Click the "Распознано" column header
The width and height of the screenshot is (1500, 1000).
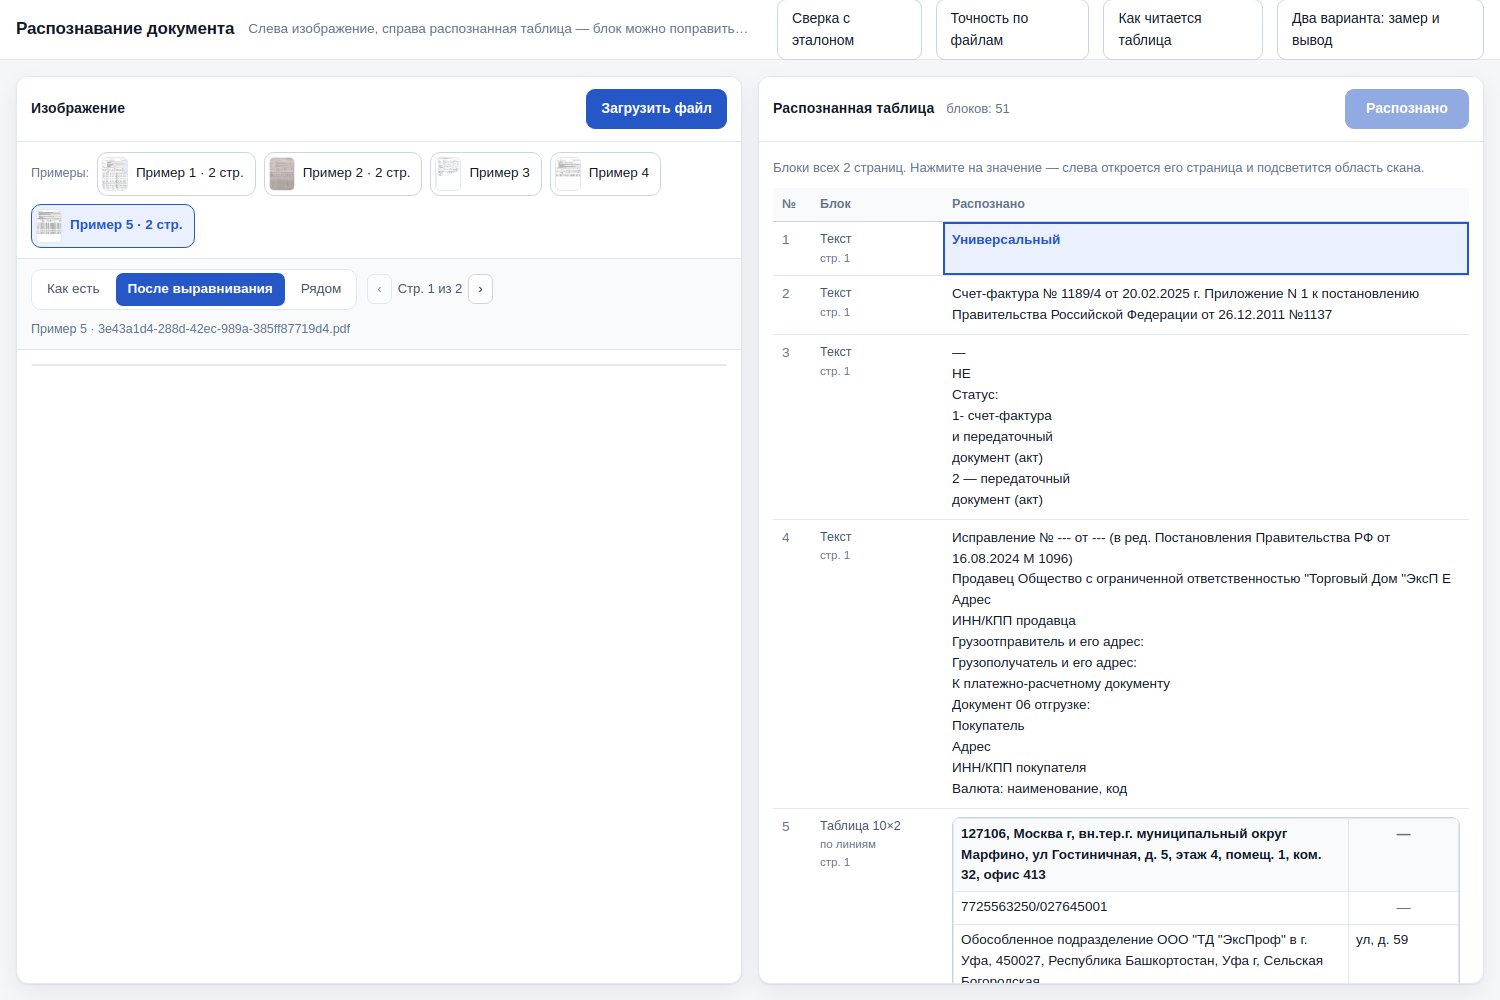988,204
